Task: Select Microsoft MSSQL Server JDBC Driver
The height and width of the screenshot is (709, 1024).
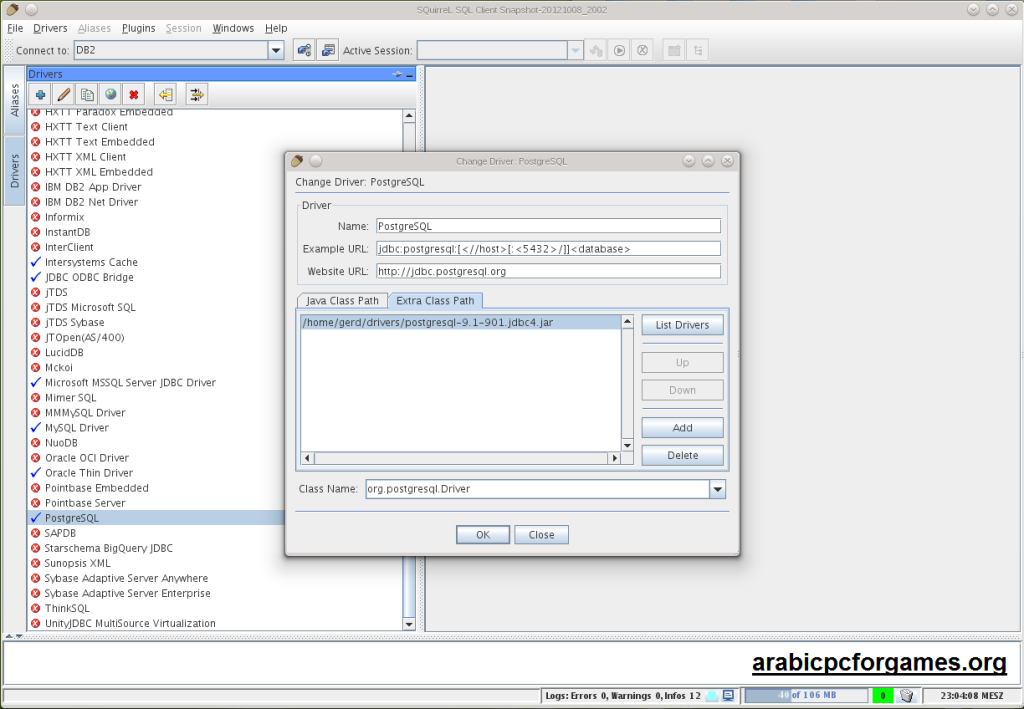Action: click(130, 383)
